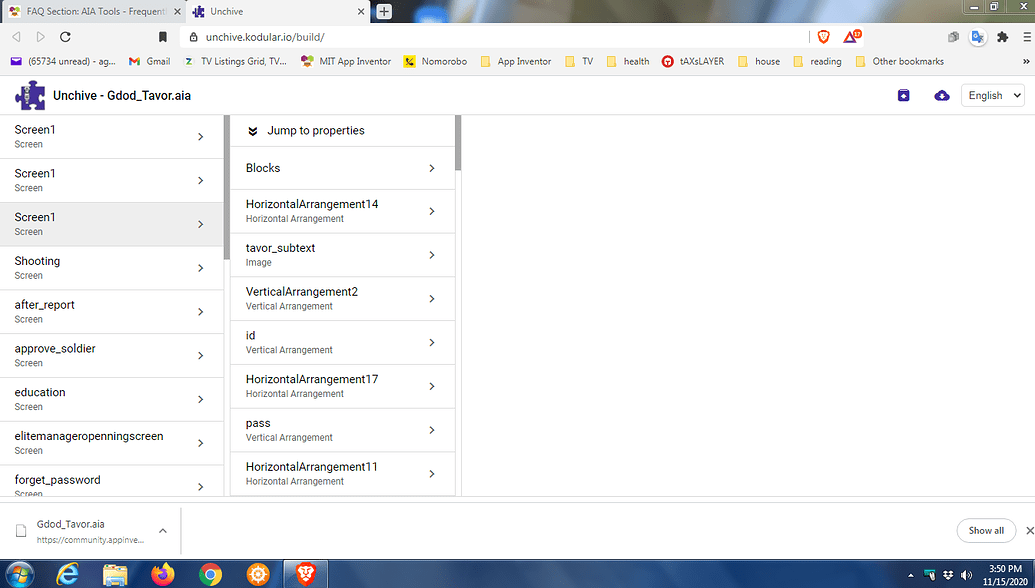Open the unread mail bookmark

tap(63, 61)
